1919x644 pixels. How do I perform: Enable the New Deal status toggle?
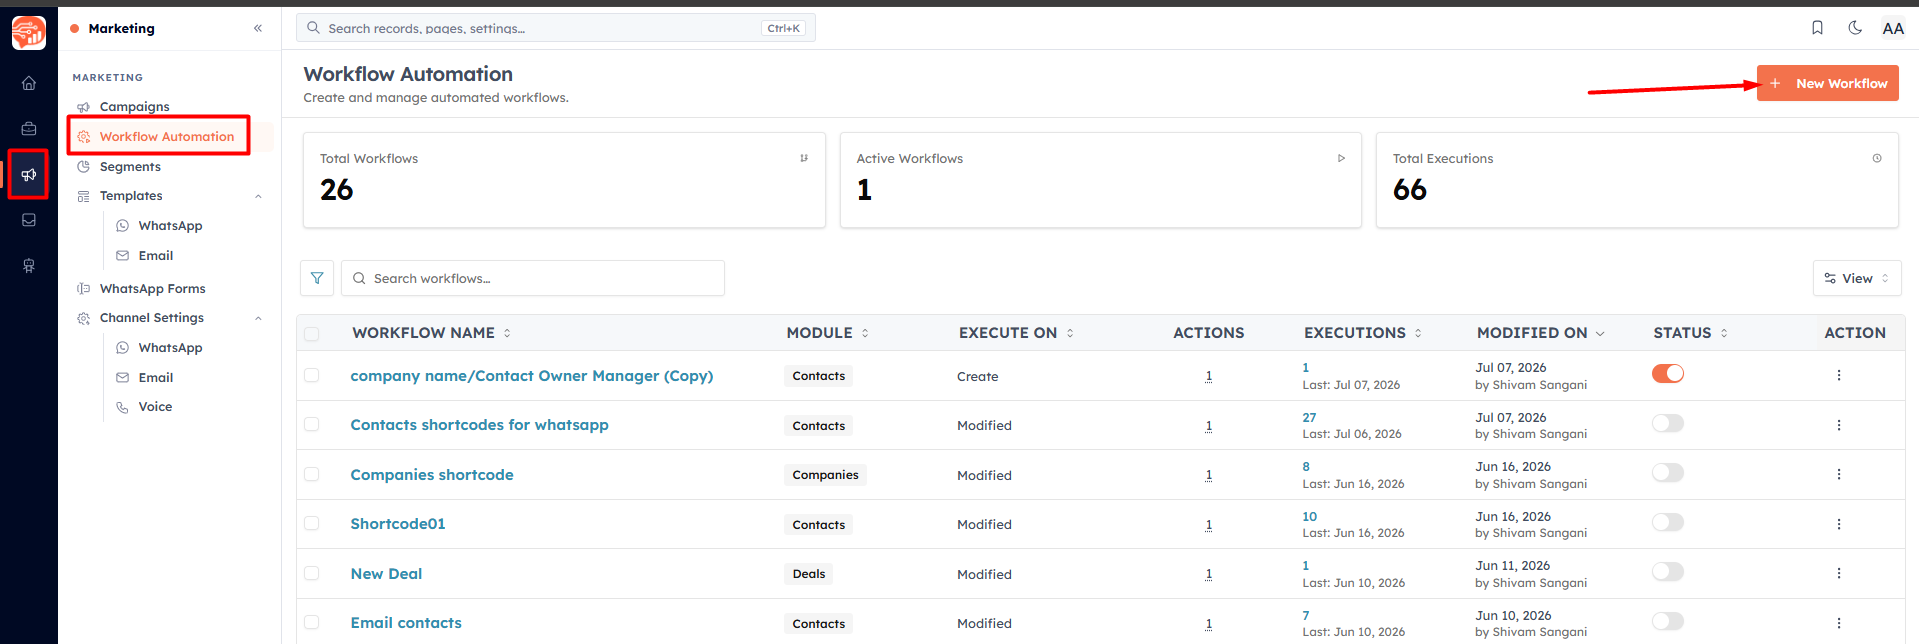pyautogui.click(x=1668, y=571)
